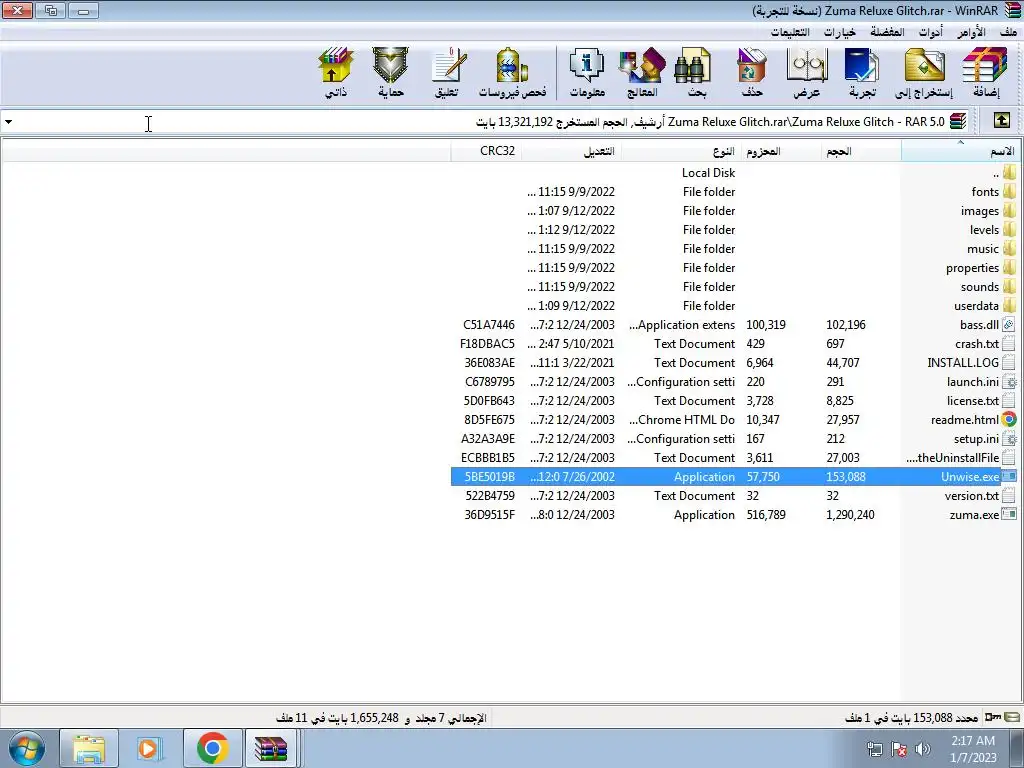Click the Virus Scan (فحص فيروسات) icon
Viewport: 1024px width, 768px height.
click(x=513, y=72)
